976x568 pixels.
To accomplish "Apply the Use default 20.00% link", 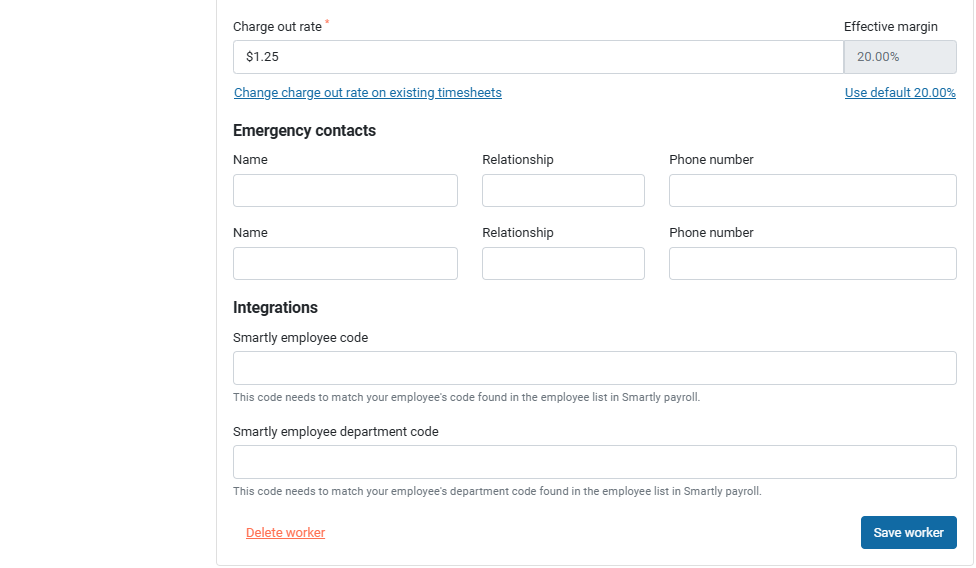I will 900,93.
